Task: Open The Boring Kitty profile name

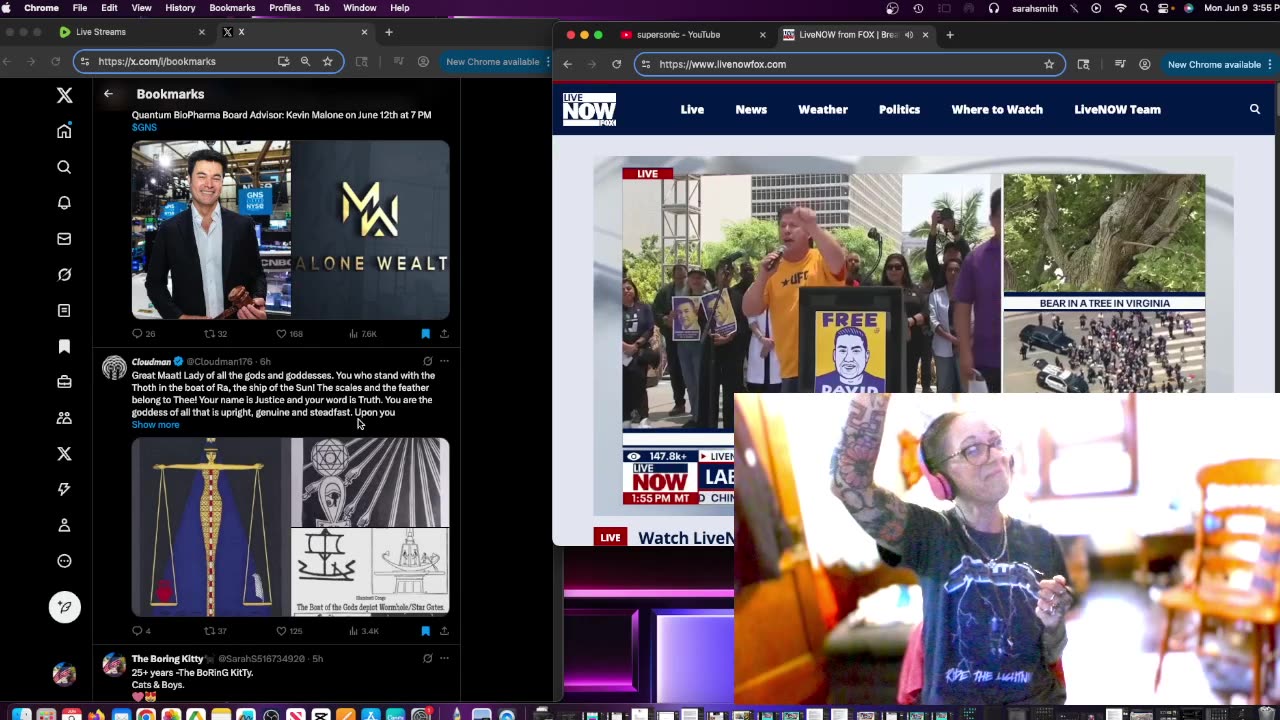Action: [167, 659]
